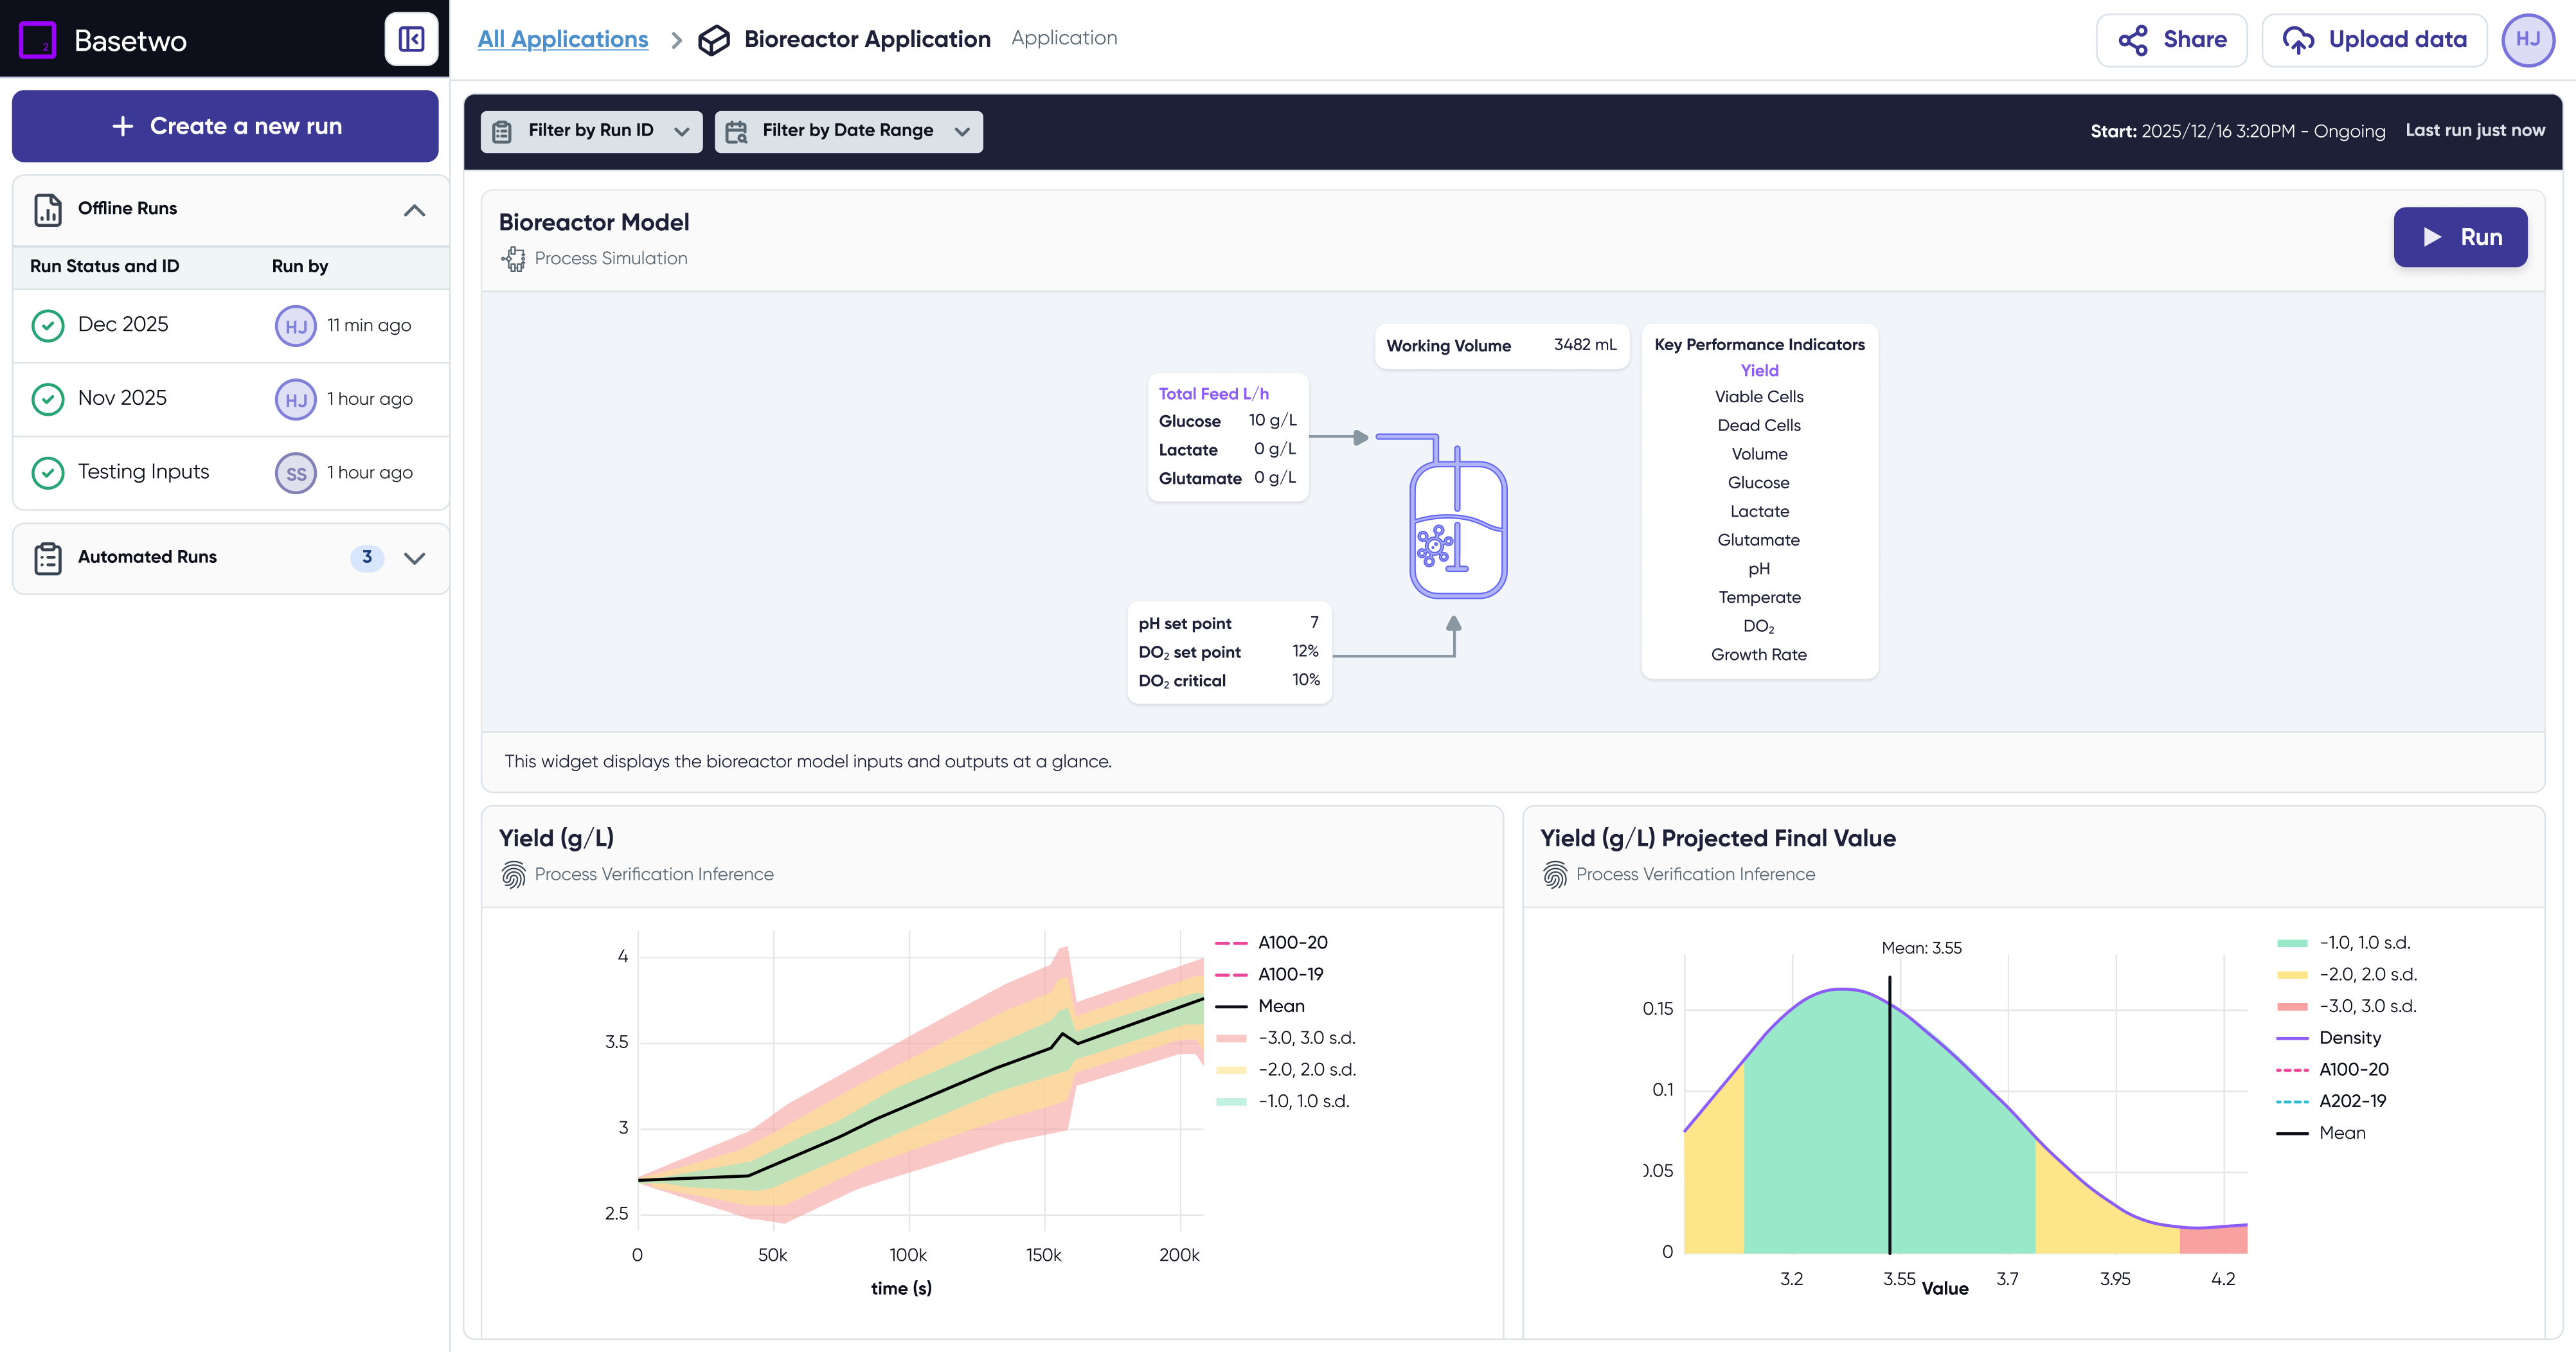This screenshot has height=1352, width=2576.
Task: Select the Yield KPI item
Action: (x=1759, y=370)
